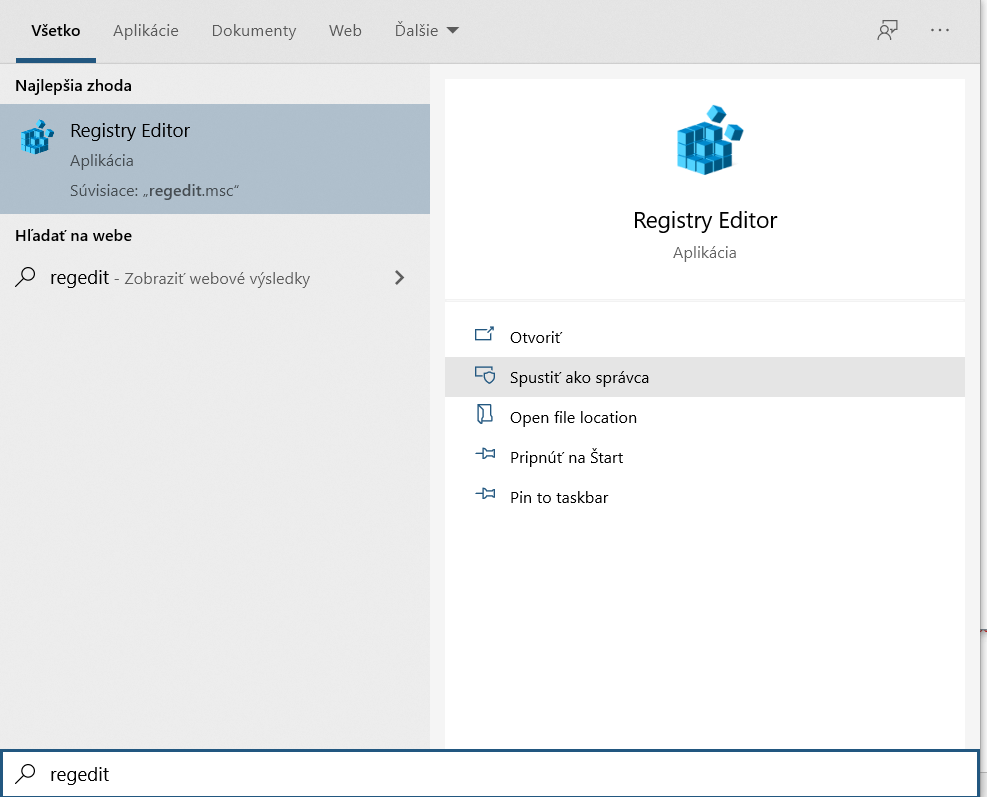Click Registry Editor cube icon in best match

click(x=37, y=137)
